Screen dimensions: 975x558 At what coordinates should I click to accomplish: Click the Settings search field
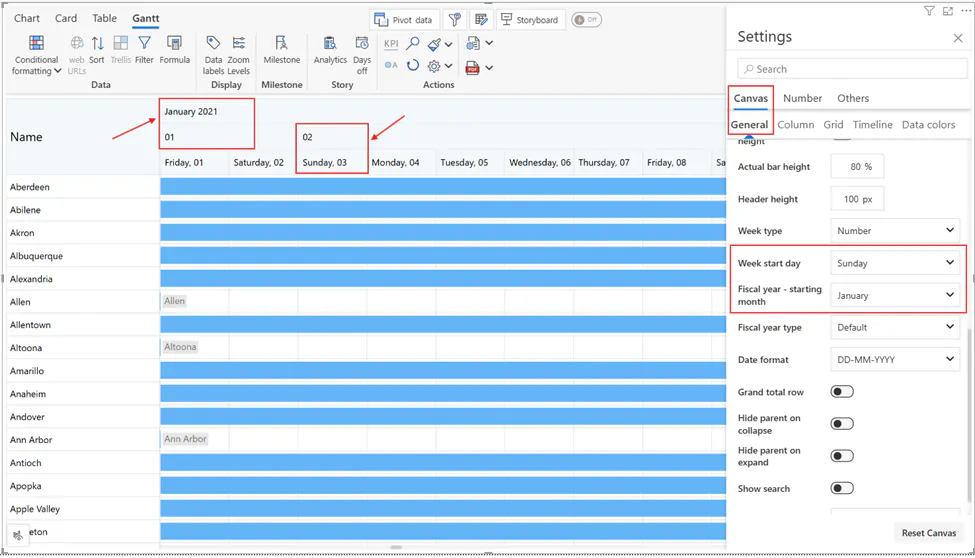pos(850,69)
